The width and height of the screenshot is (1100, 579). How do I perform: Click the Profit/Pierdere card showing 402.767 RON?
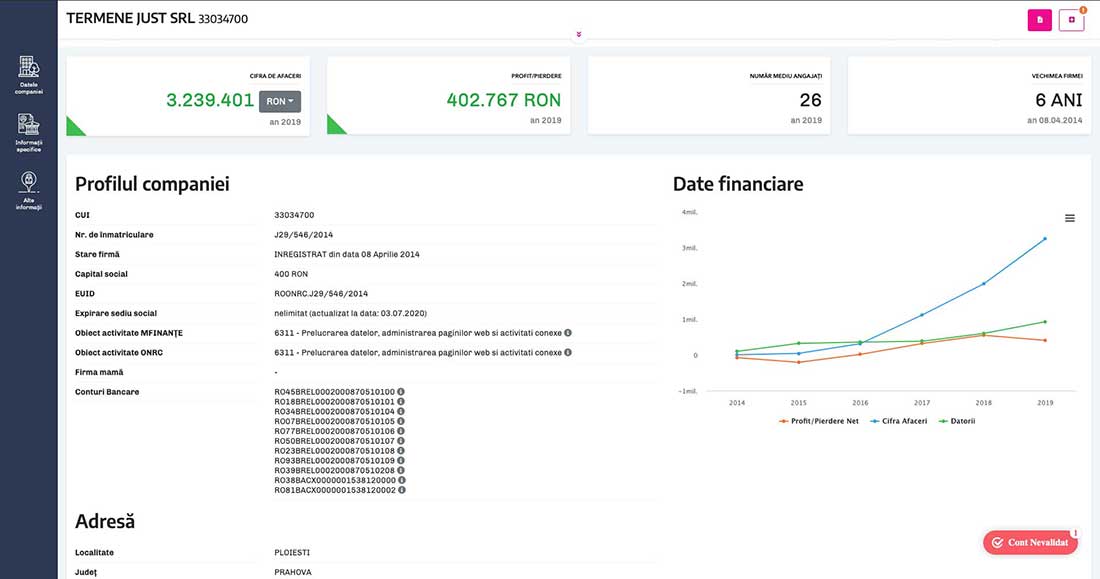tap(448, 96)
